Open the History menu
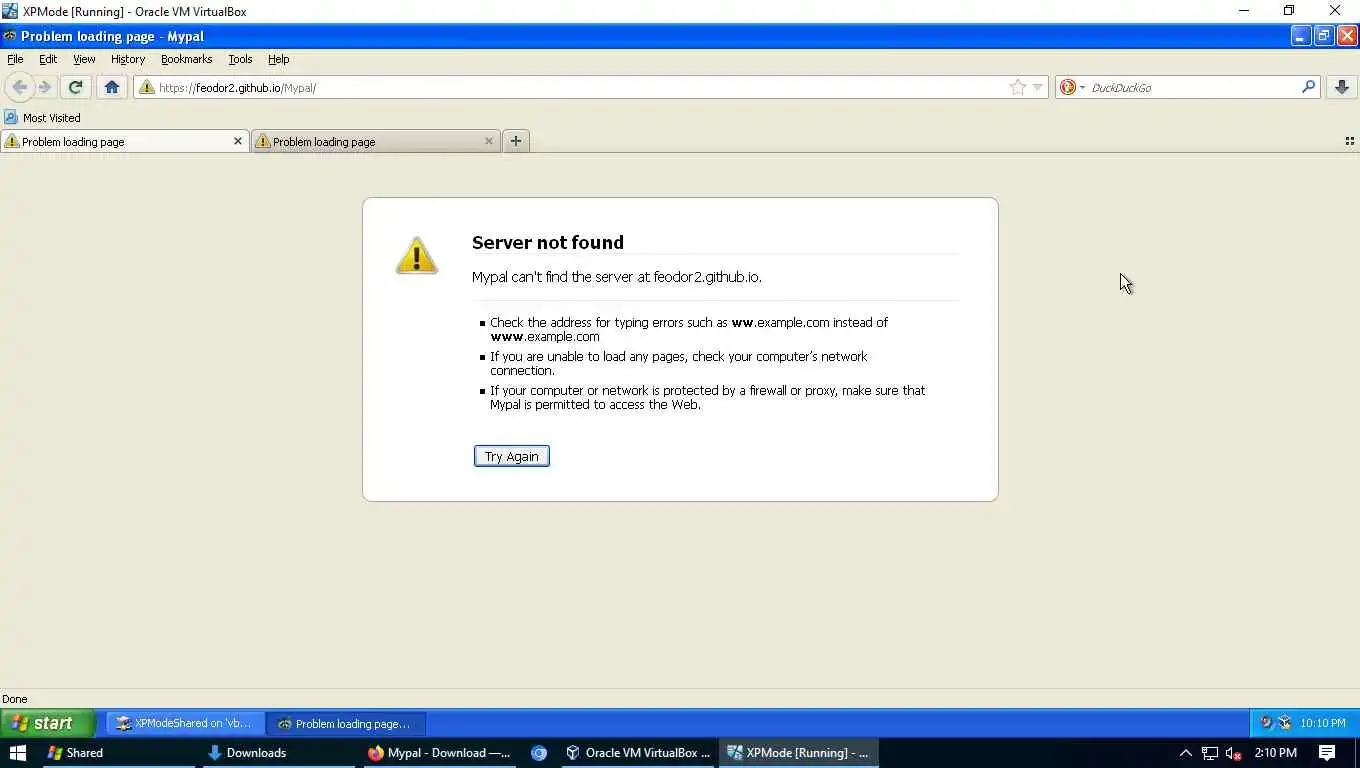1360x768 pixels. (x=128, y=59)
